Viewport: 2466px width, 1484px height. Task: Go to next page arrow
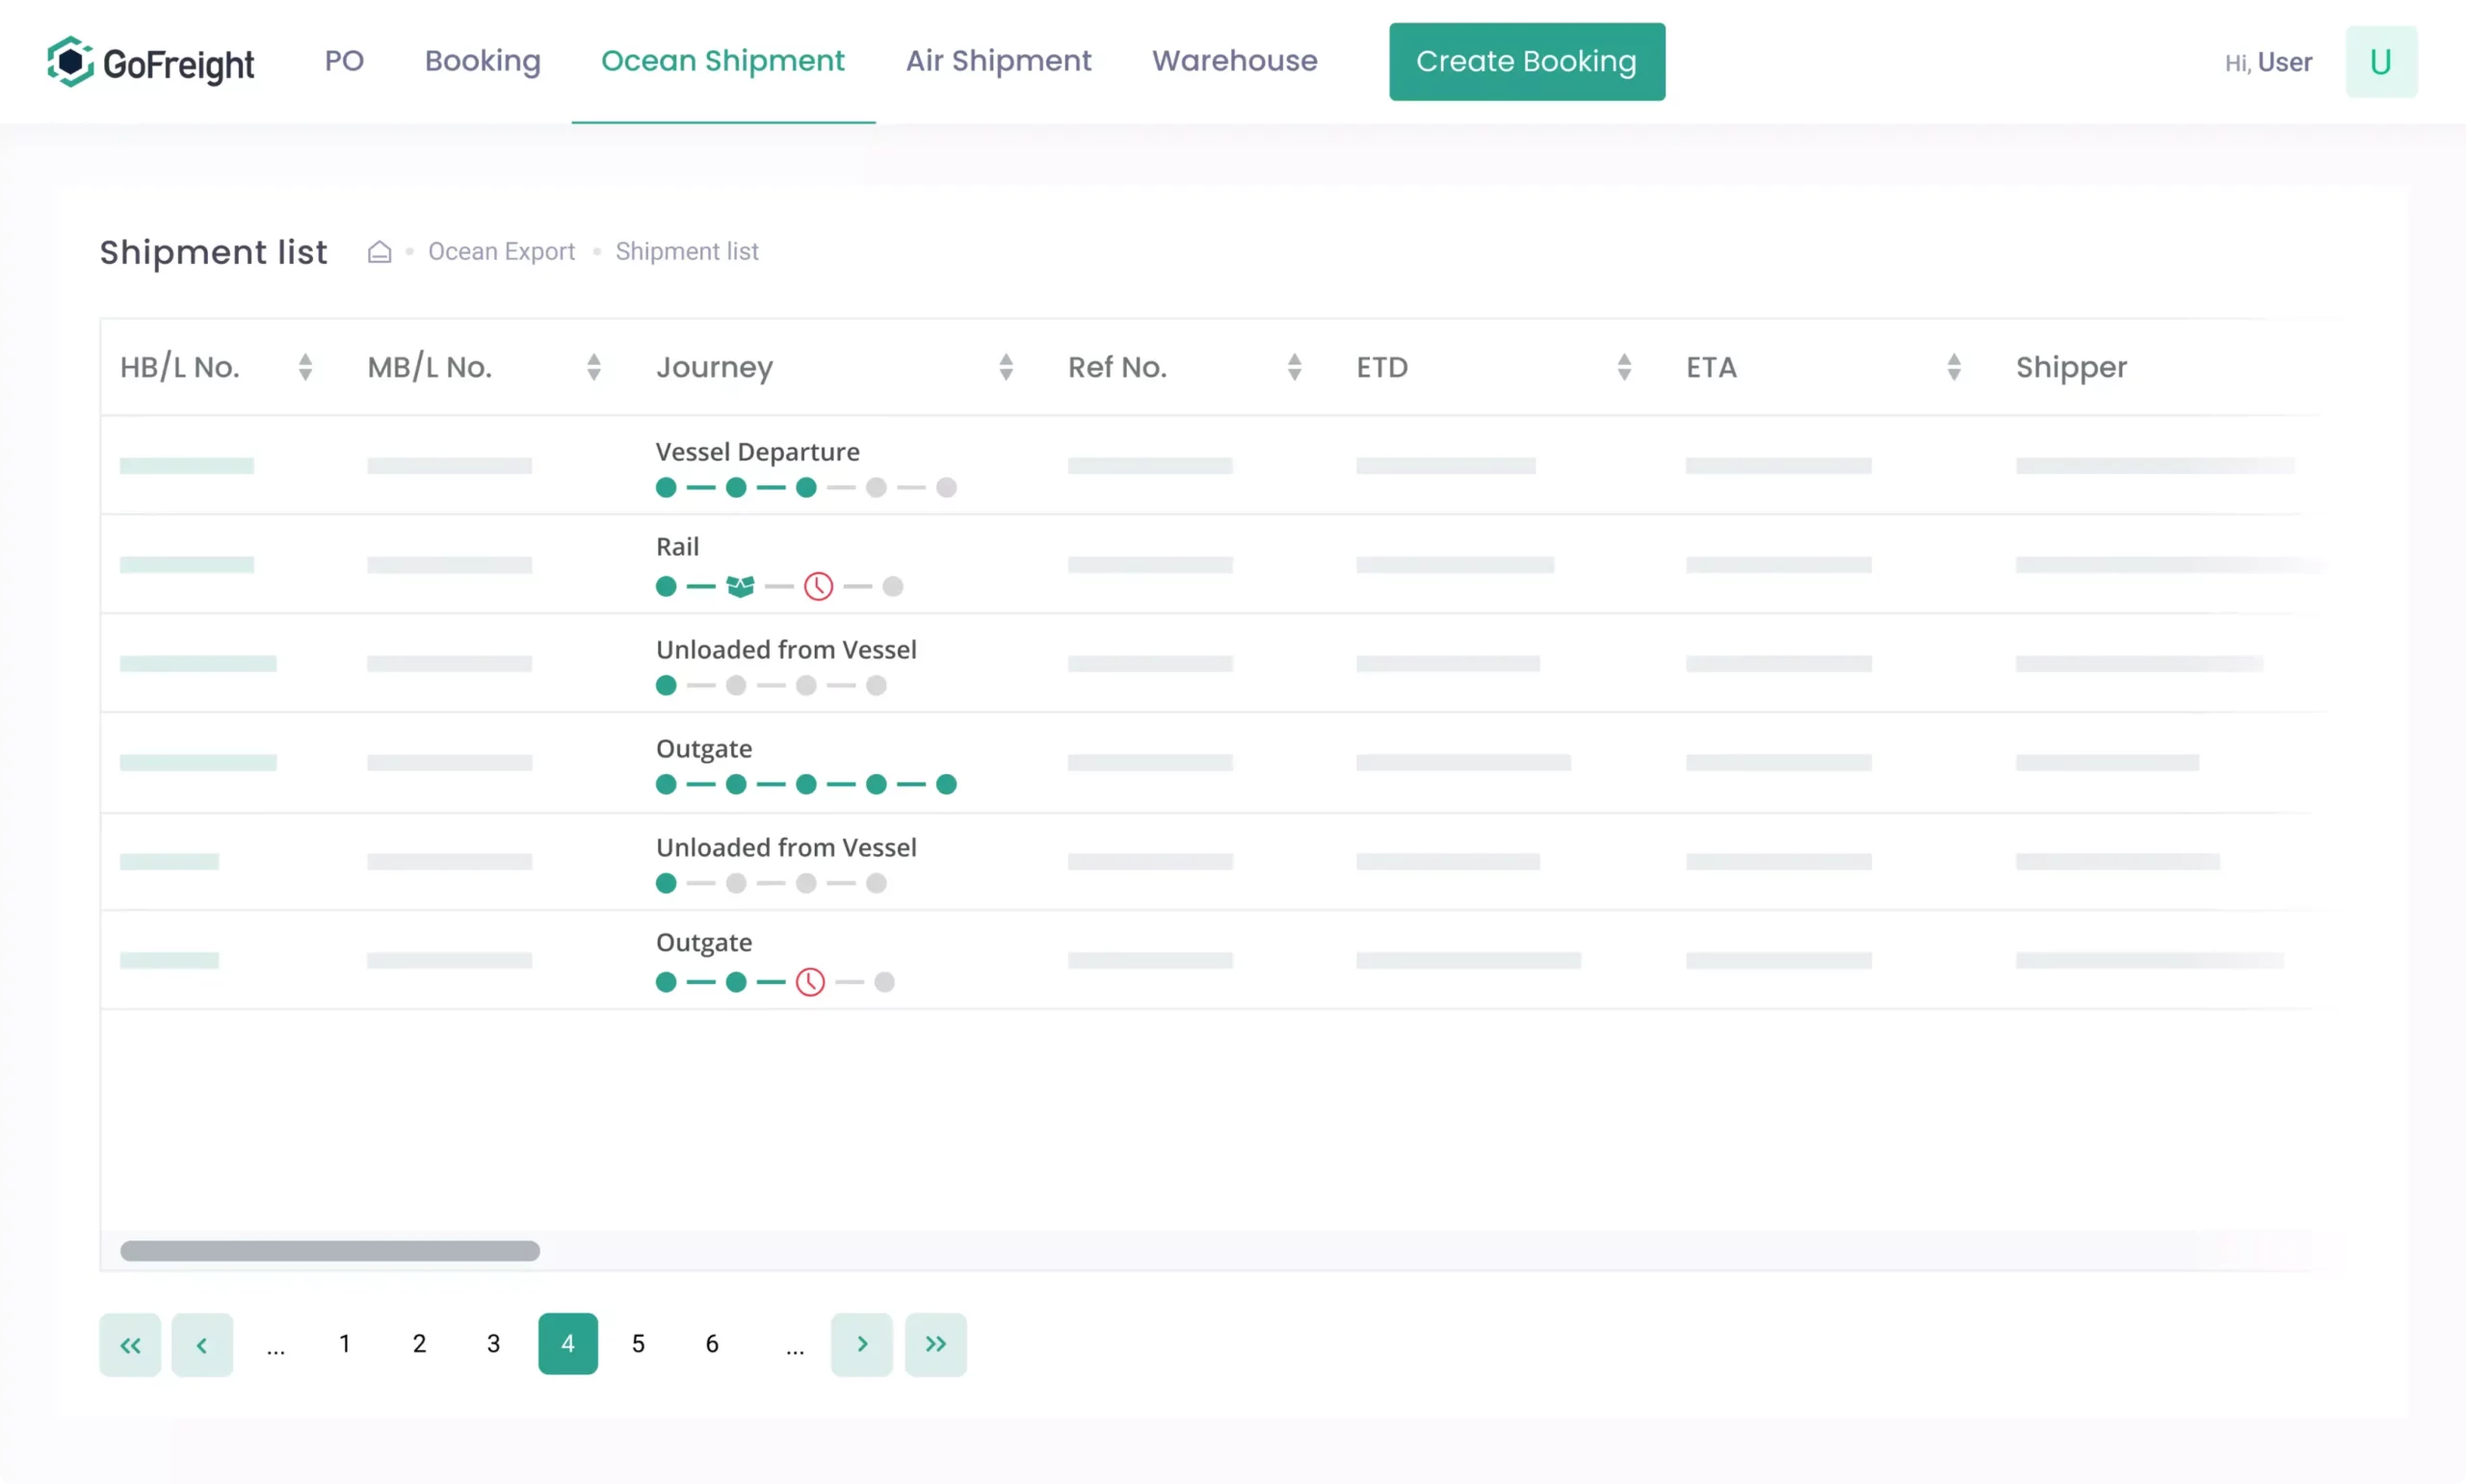[x=861, y=1344]
